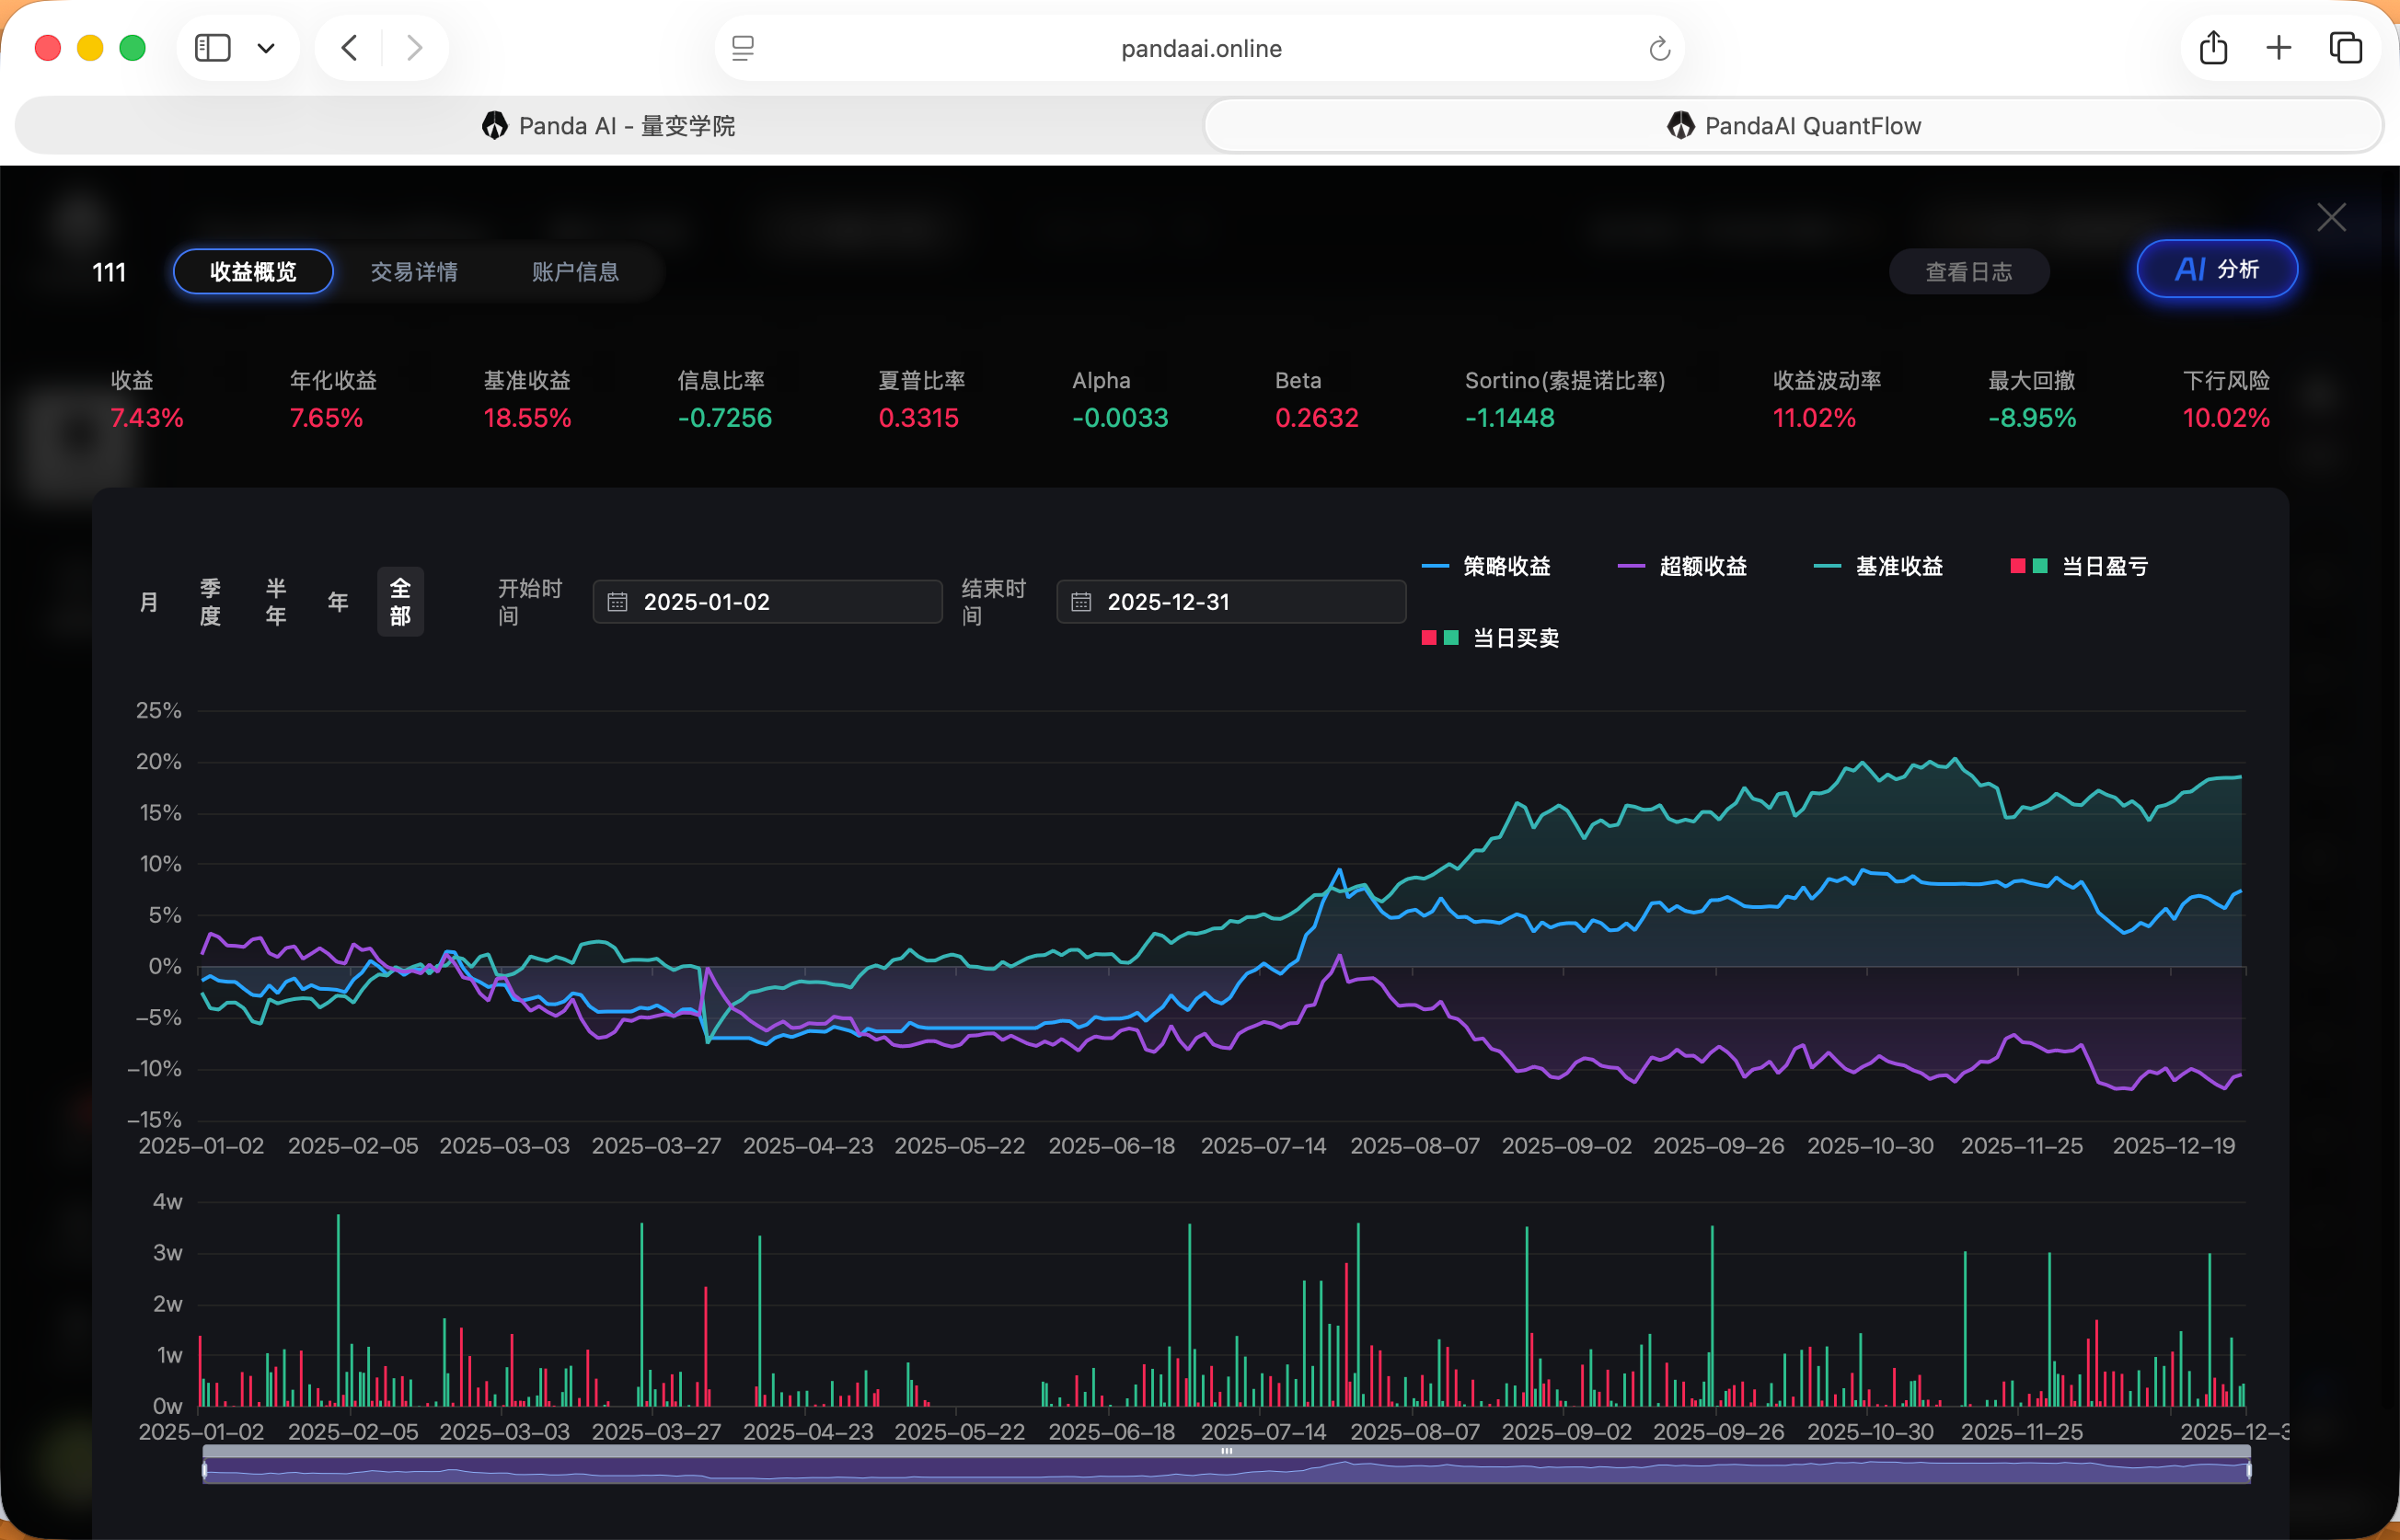Switch to the Panda AI - 量变学院 tab
The width and height of the screenshot is (2400, 1540).
click(609, 126)
